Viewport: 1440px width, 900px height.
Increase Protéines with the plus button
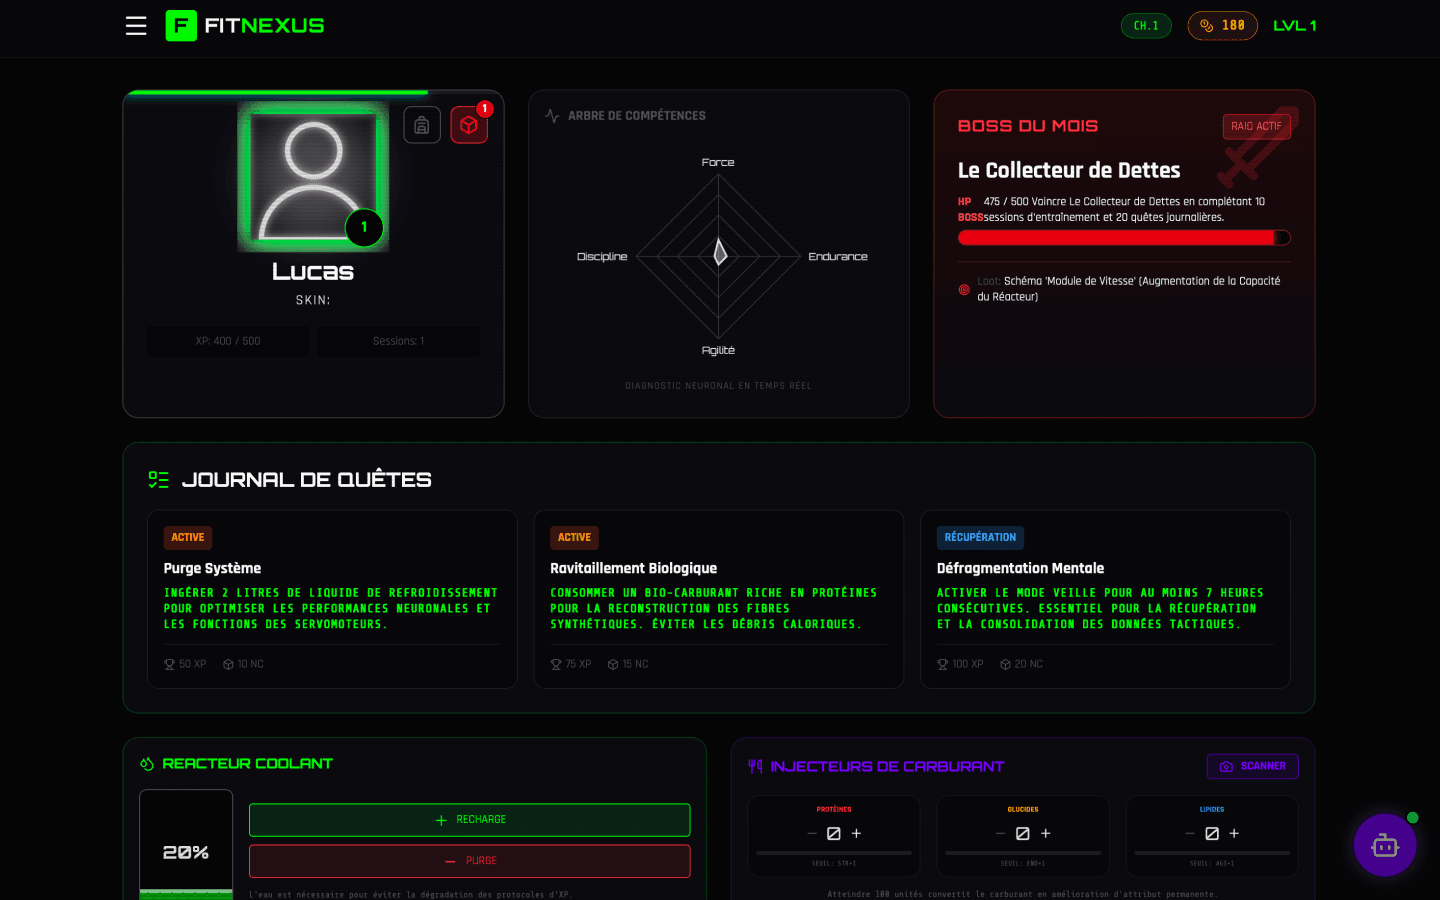coord(856,833)
